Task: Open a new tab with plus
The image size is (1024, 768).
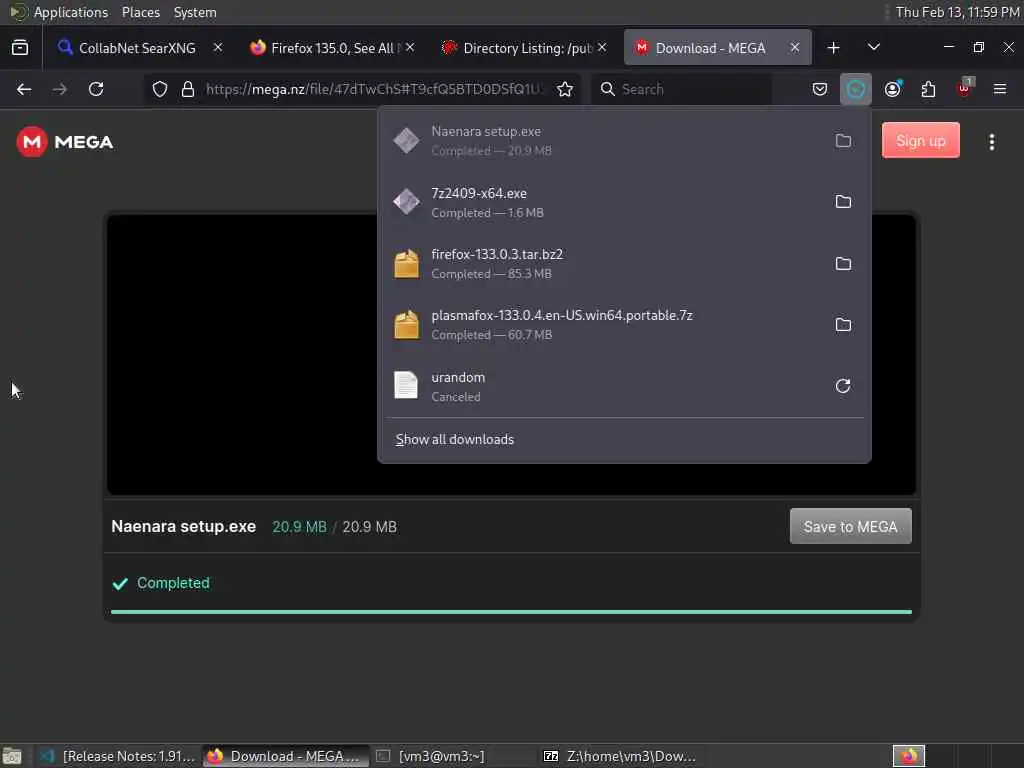Action: point(833,48)
